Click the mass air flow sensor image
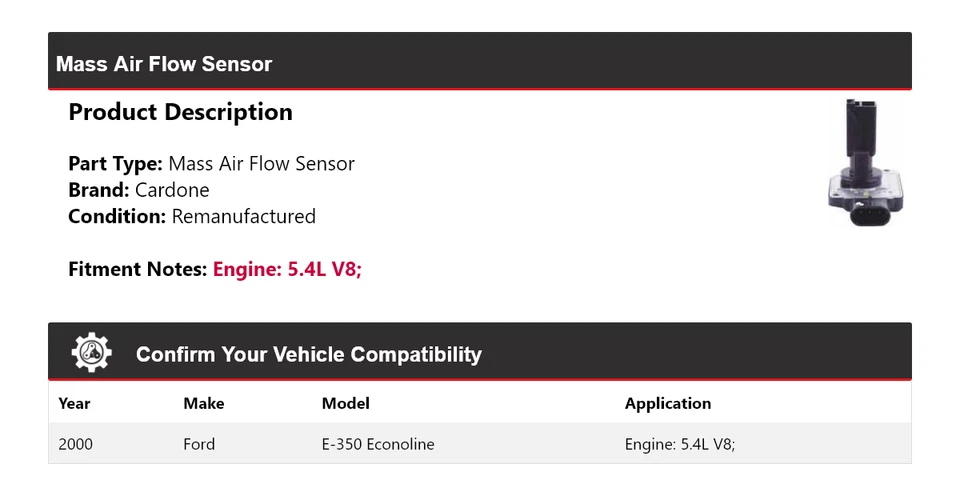 tap(862, 162)
